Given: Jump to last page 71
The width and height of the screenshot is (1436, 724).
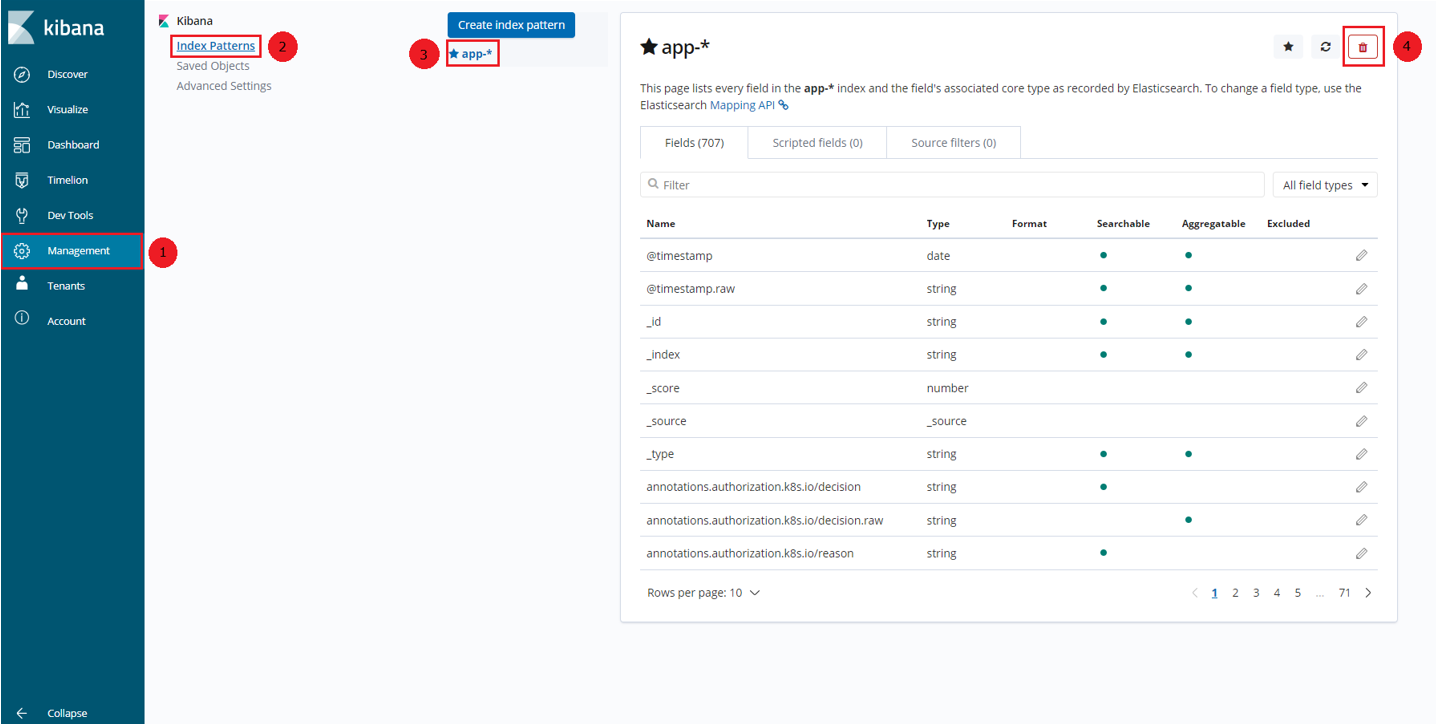Looking at the screenshot, I should coord(1345,593).
